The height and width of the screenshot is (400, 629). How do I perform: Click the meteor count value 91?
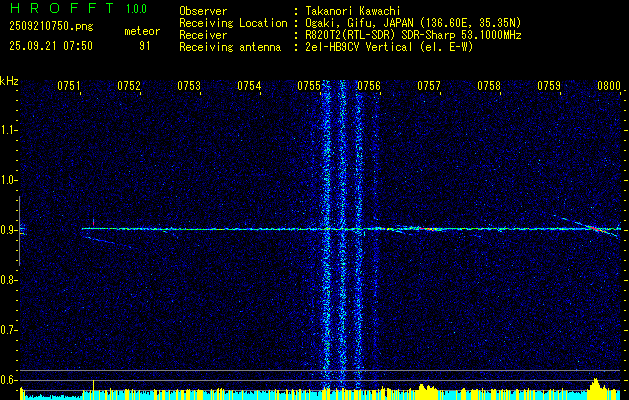(x=145, y=46)
